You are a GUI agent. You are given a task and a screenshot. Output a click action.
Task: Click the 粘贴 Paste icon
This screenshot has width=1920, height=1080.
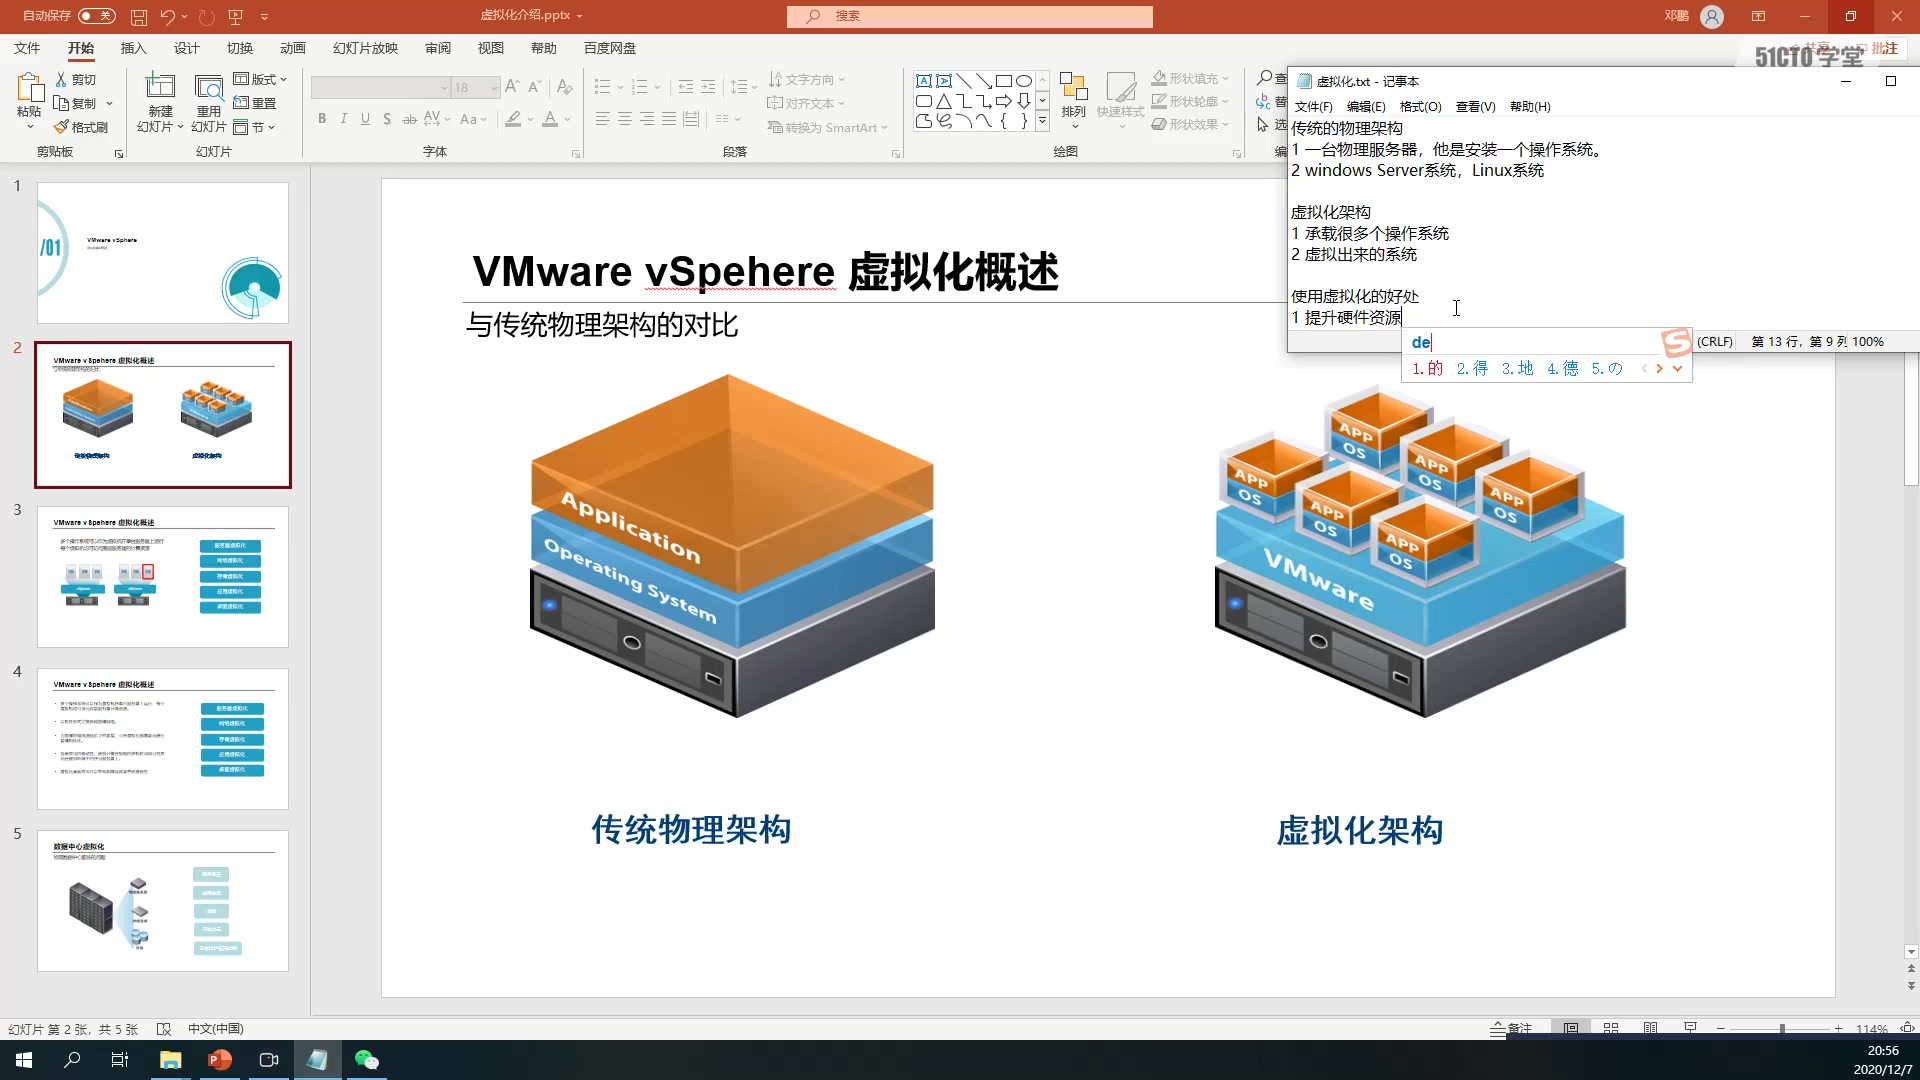pos(29,87)
